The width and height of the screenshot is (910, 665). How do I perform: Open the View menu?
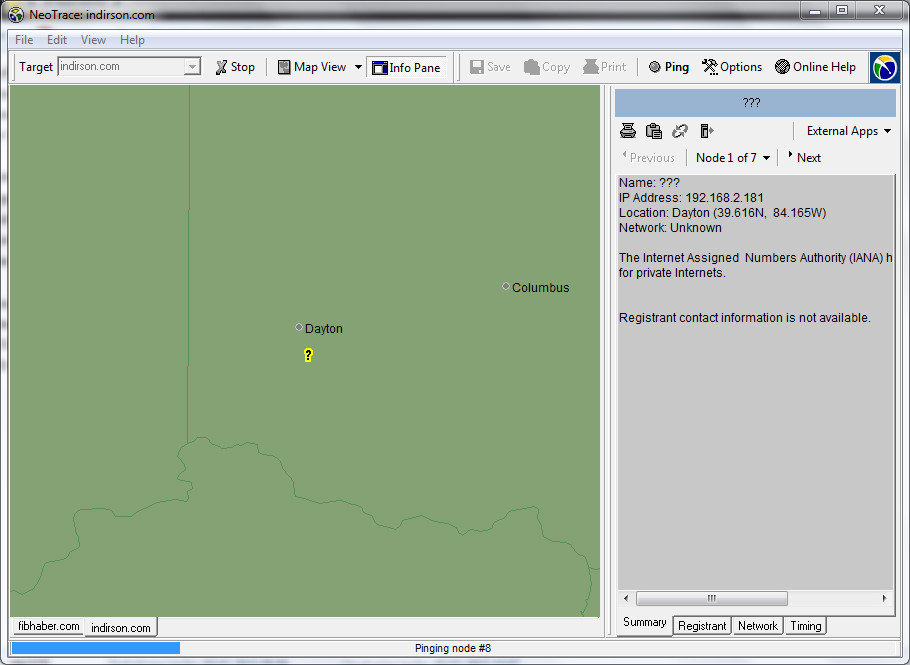click(93, 40)
